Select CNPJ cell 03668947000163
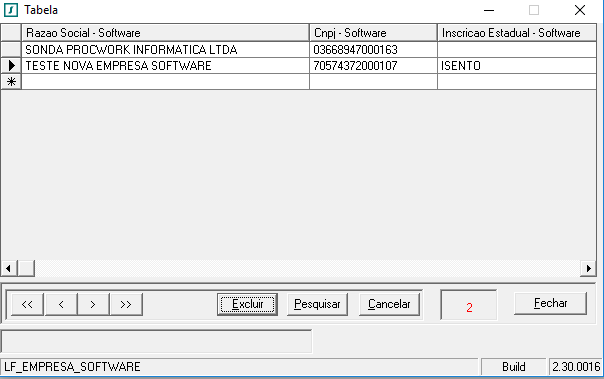 click(373, 50)
